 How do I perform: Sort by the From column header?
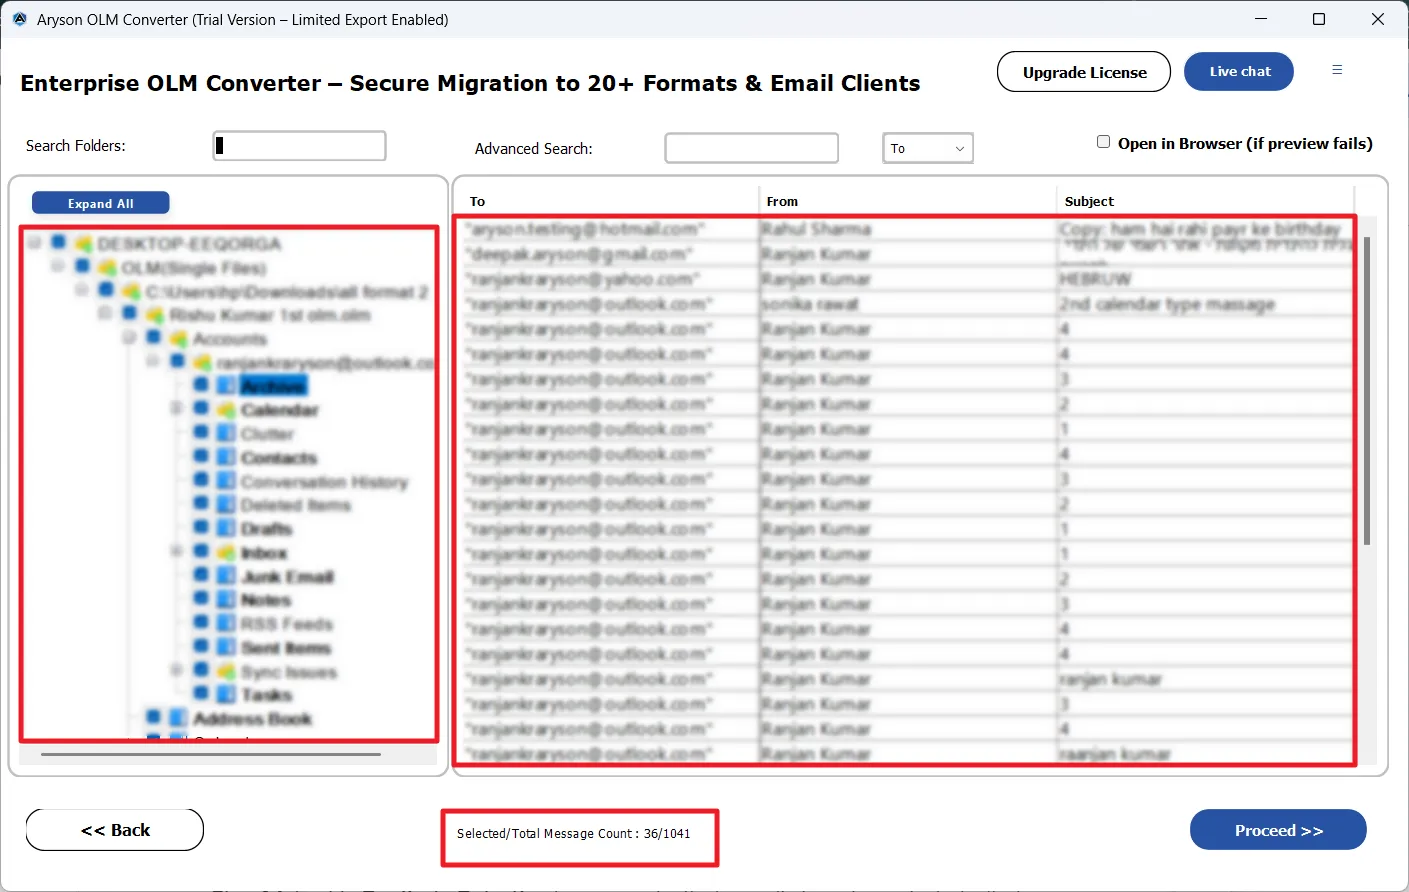pyautogui.click(x=782, y=201)
